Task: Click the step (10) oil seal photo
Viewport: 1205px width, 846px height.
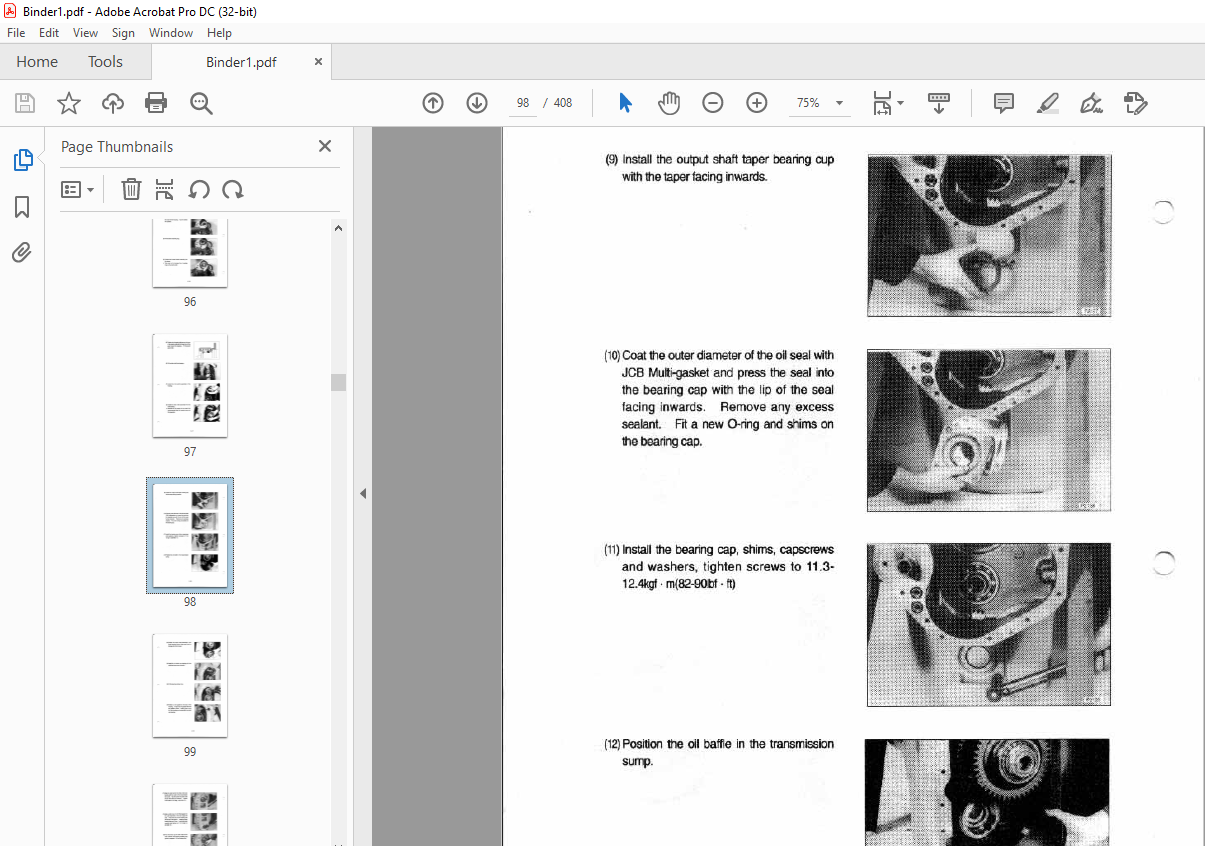Action: click(x=989, y=430)
